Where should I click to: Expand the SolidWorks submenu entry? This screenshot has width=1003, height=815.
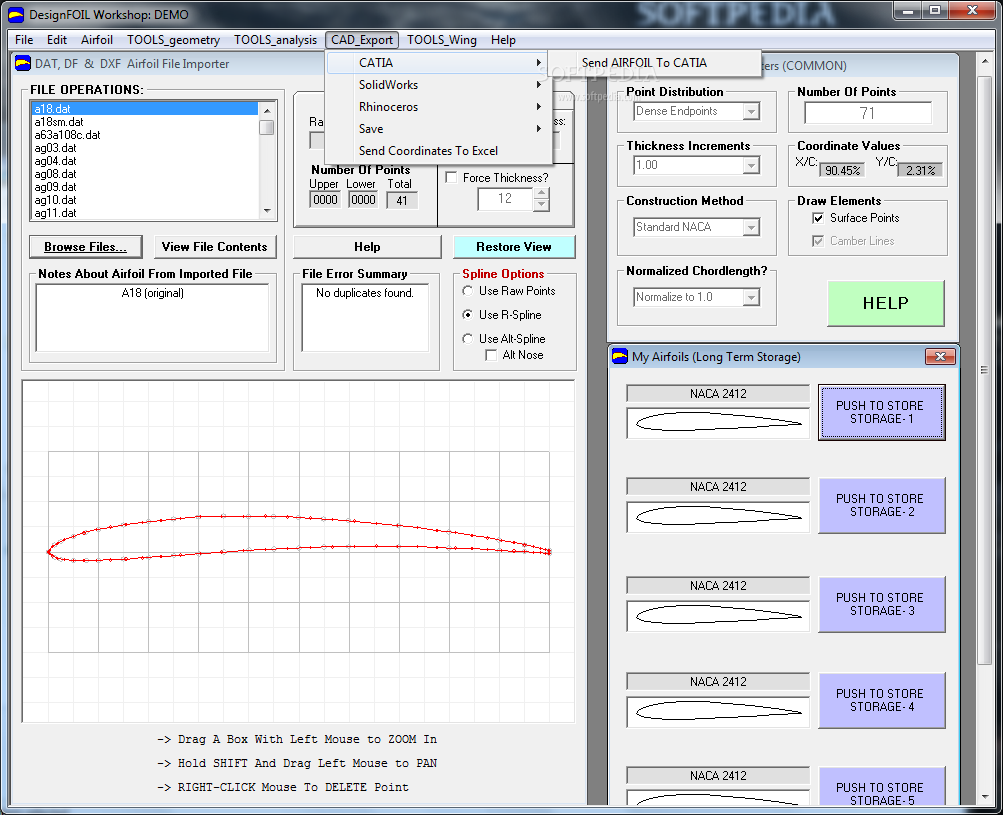(438, 84)
